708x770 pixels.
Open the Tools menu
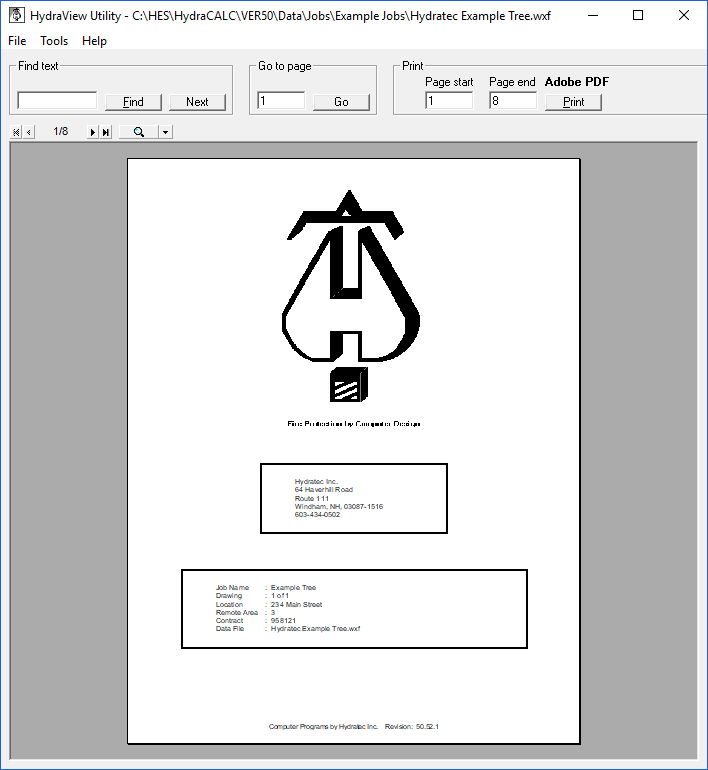(x=54, y=41)
